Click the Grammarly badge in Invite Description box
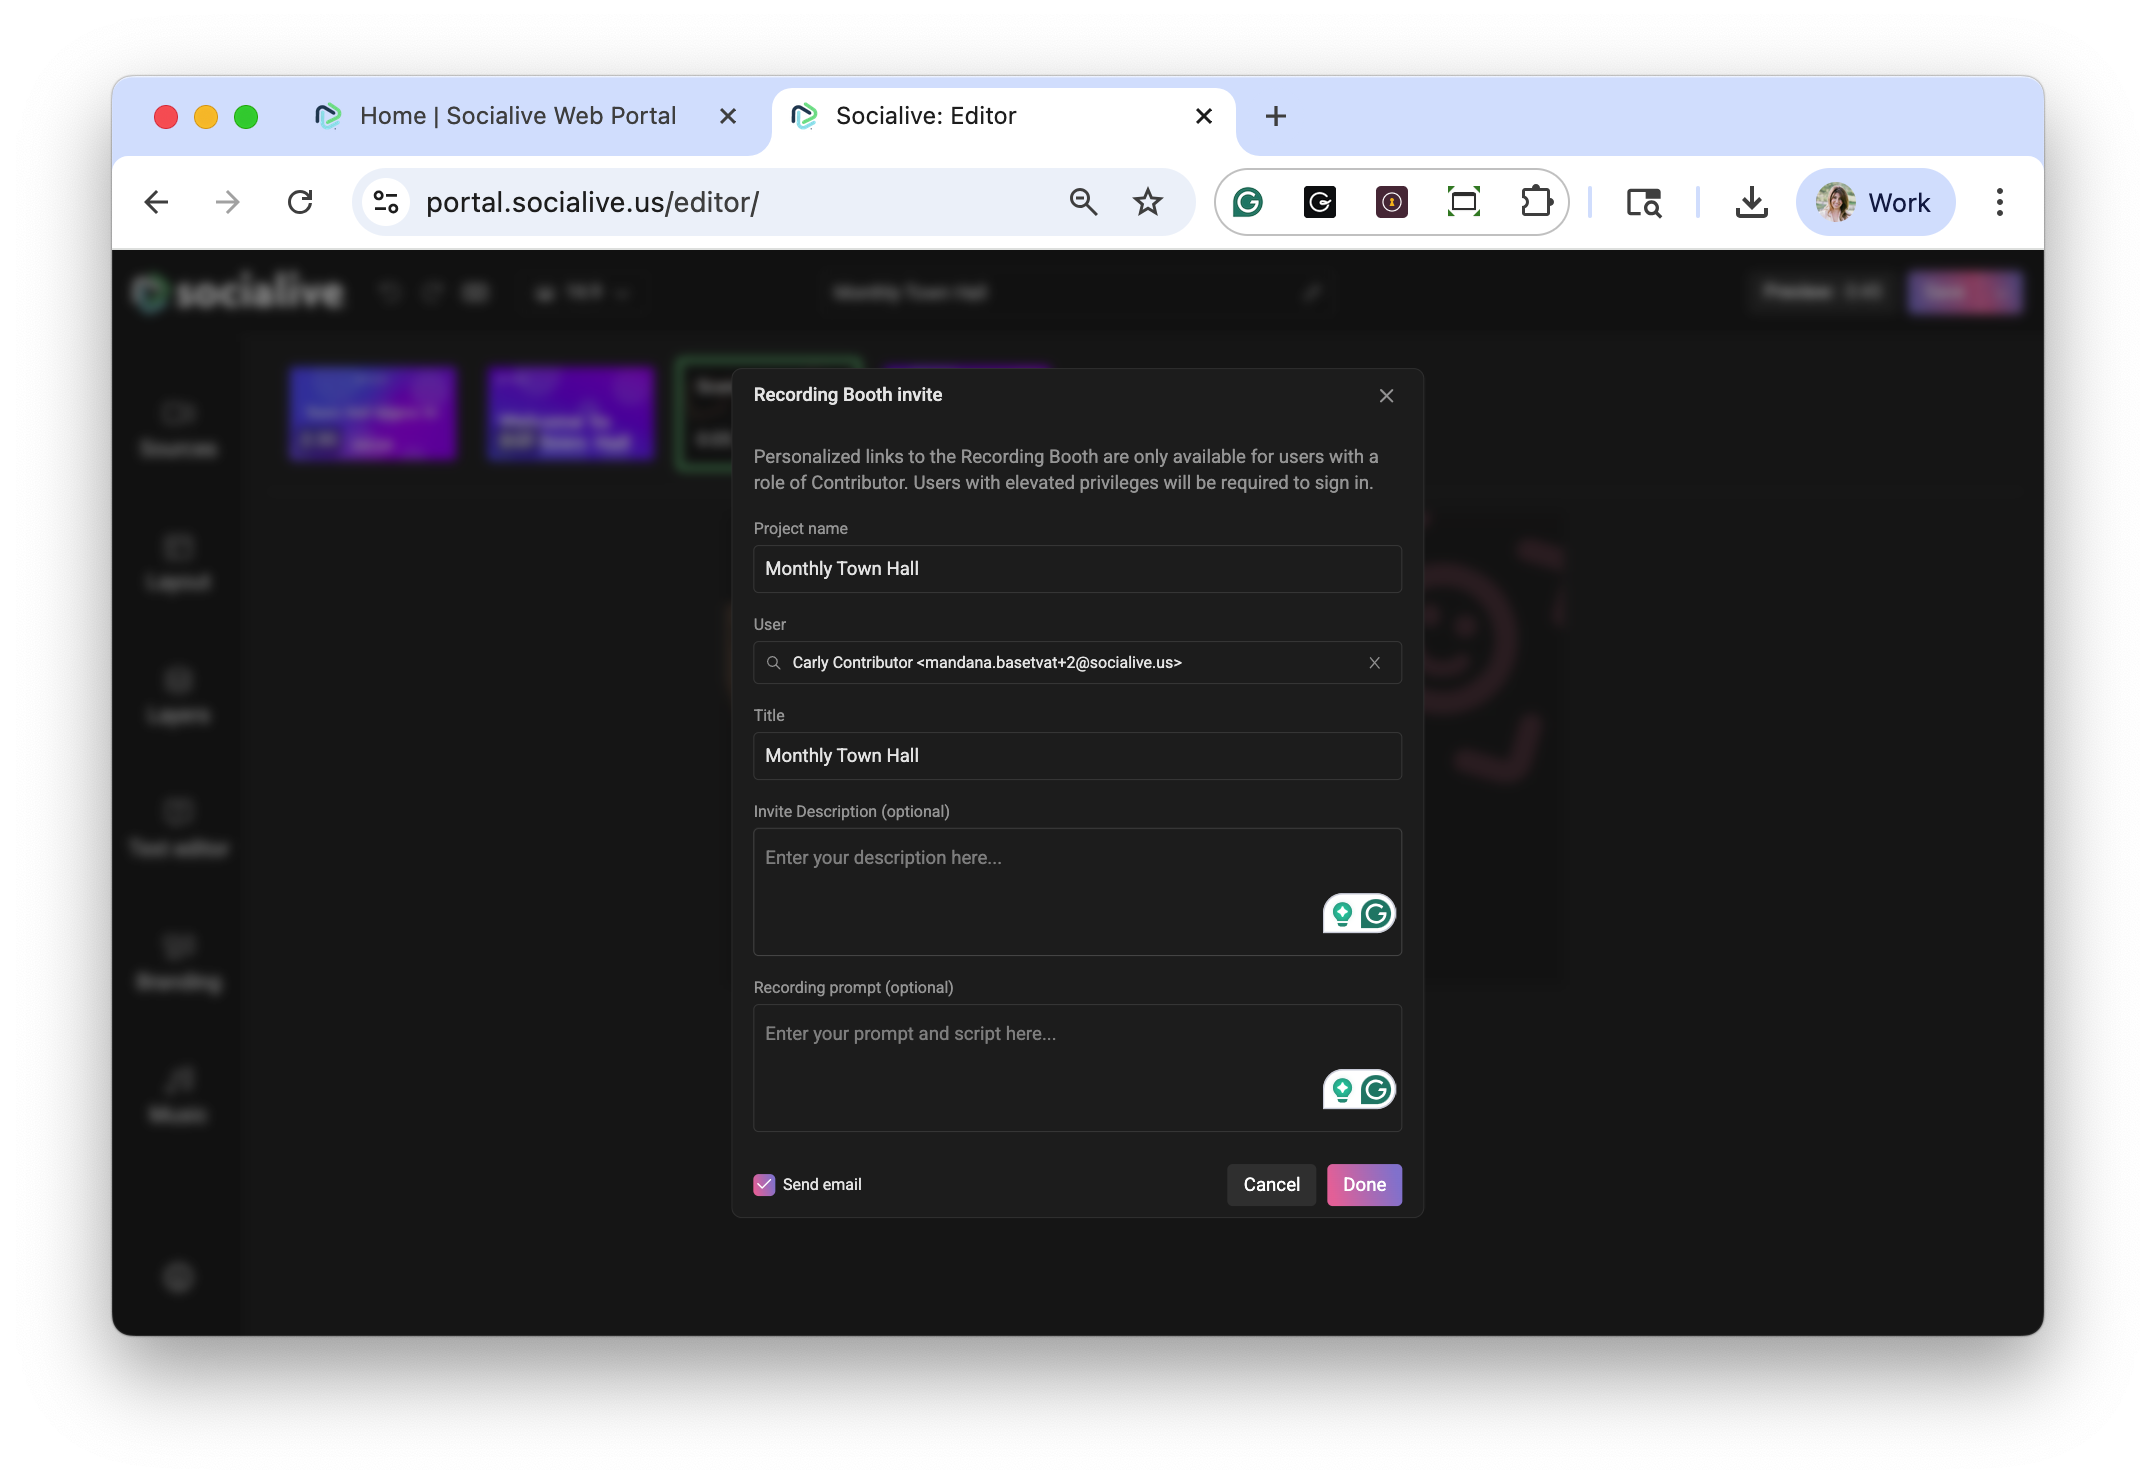This screenshot has height=1484, width=2156. point(1376,914)
